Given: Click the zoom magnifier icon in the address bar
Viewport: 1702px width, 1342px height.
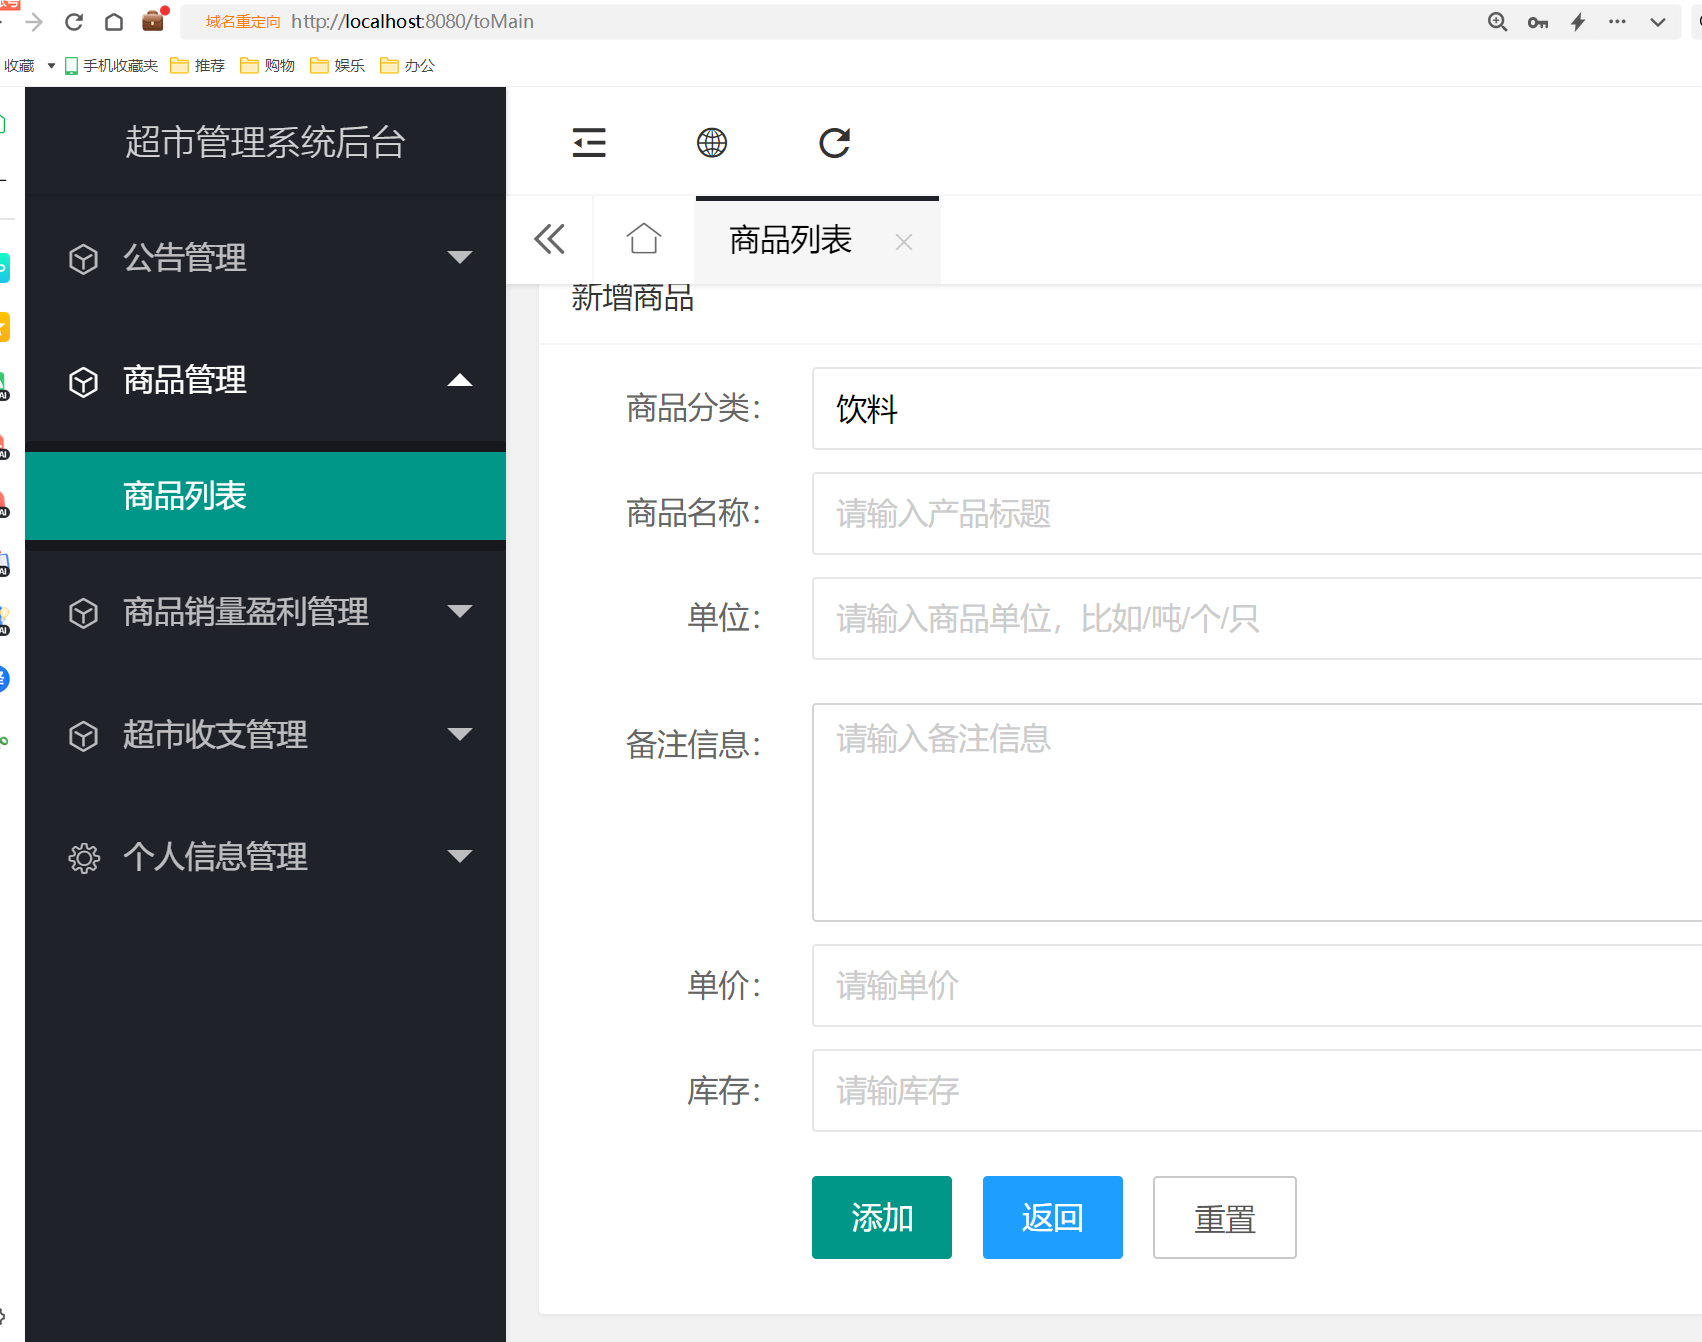Looking at the screenshot, I should tap(1497, 22).
